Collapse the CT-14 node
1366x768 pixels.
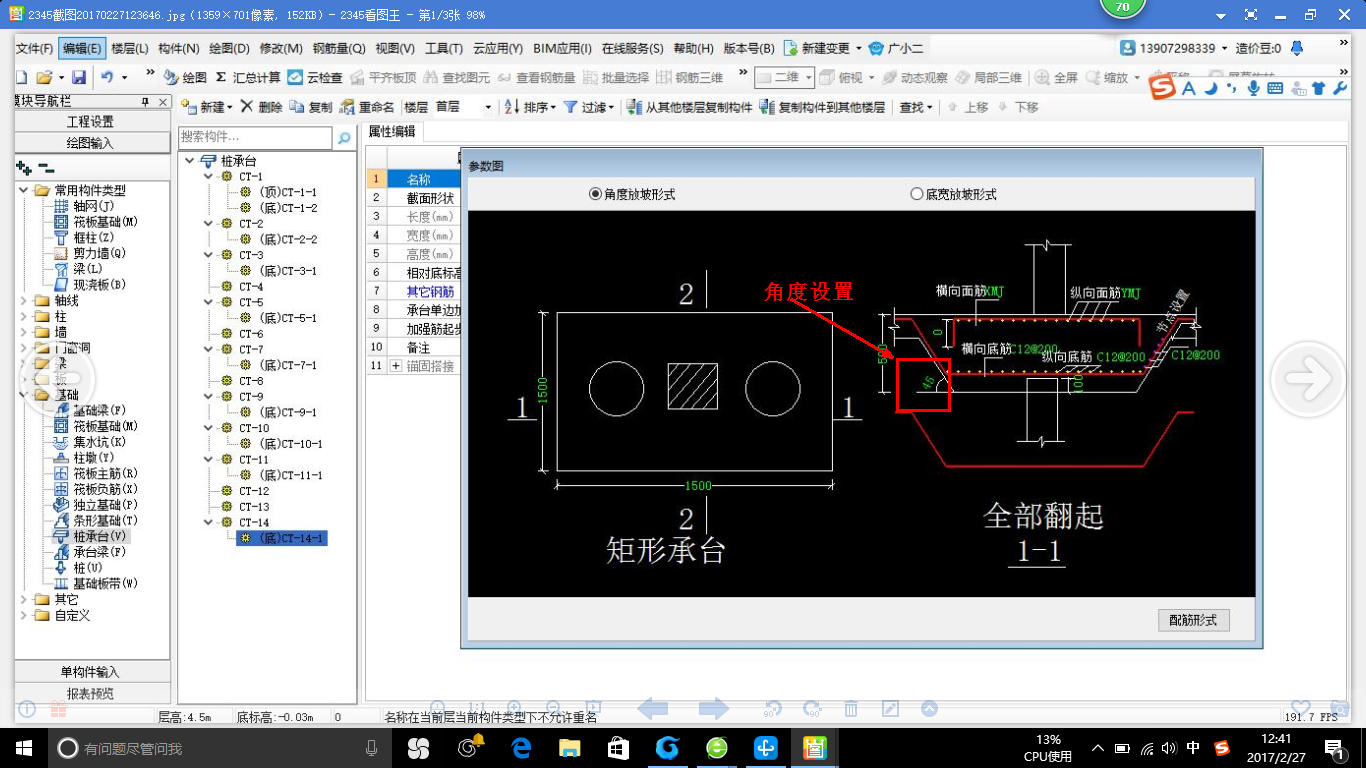pos(208,523)
